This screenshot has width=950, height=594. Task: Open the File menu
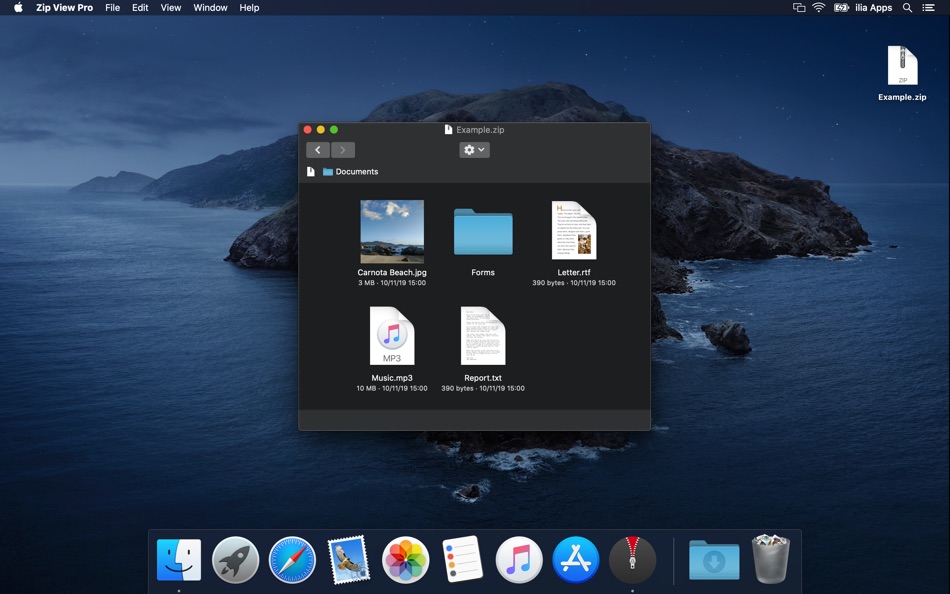pos(113,8)
